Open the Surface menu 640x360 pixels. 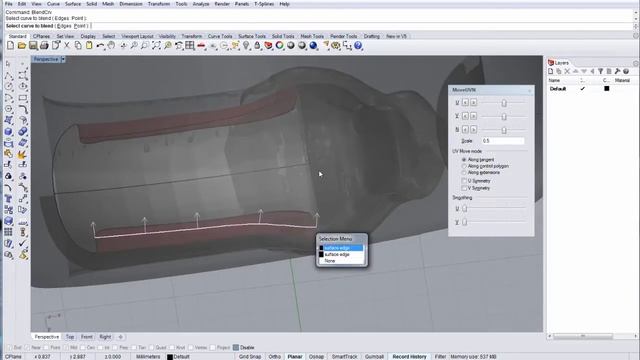(73, 4)
